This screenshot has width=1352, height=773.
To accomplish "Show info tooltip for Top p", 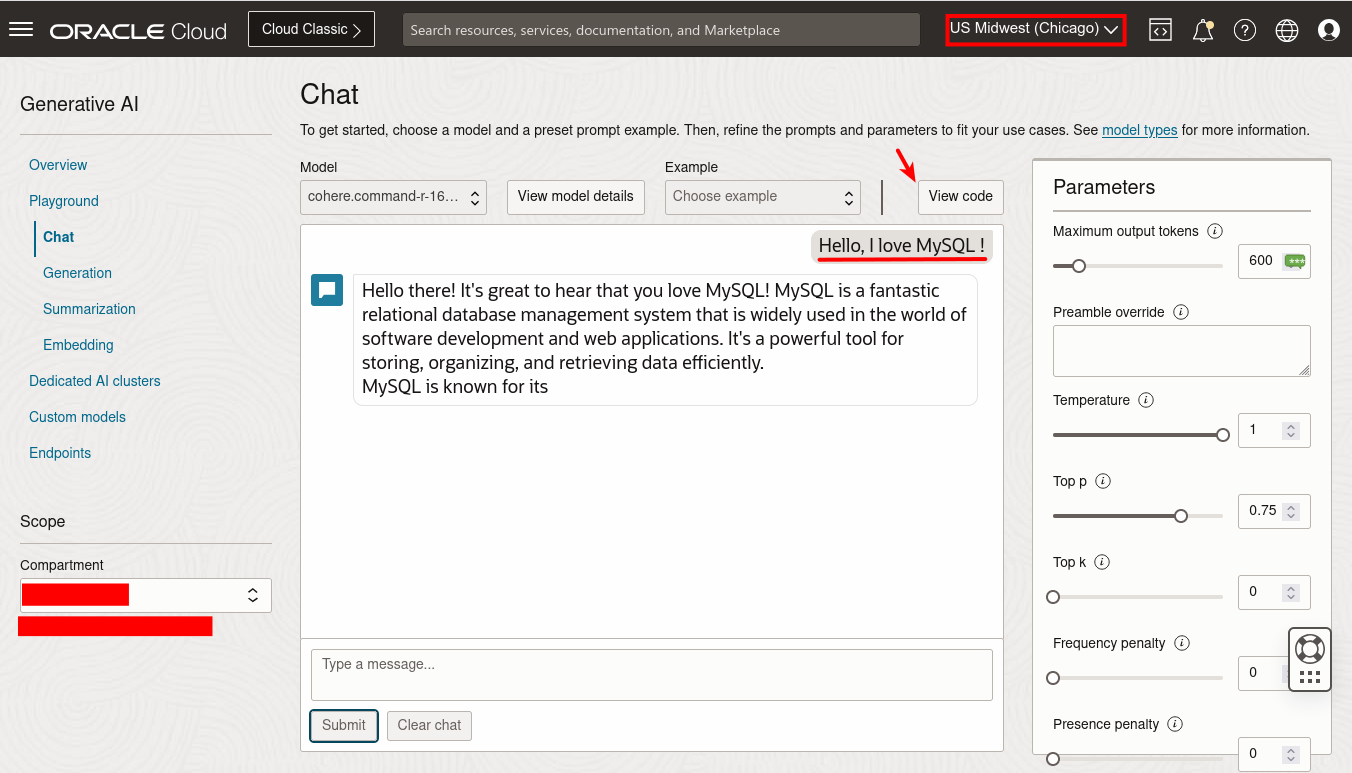I will point(1103,481).
